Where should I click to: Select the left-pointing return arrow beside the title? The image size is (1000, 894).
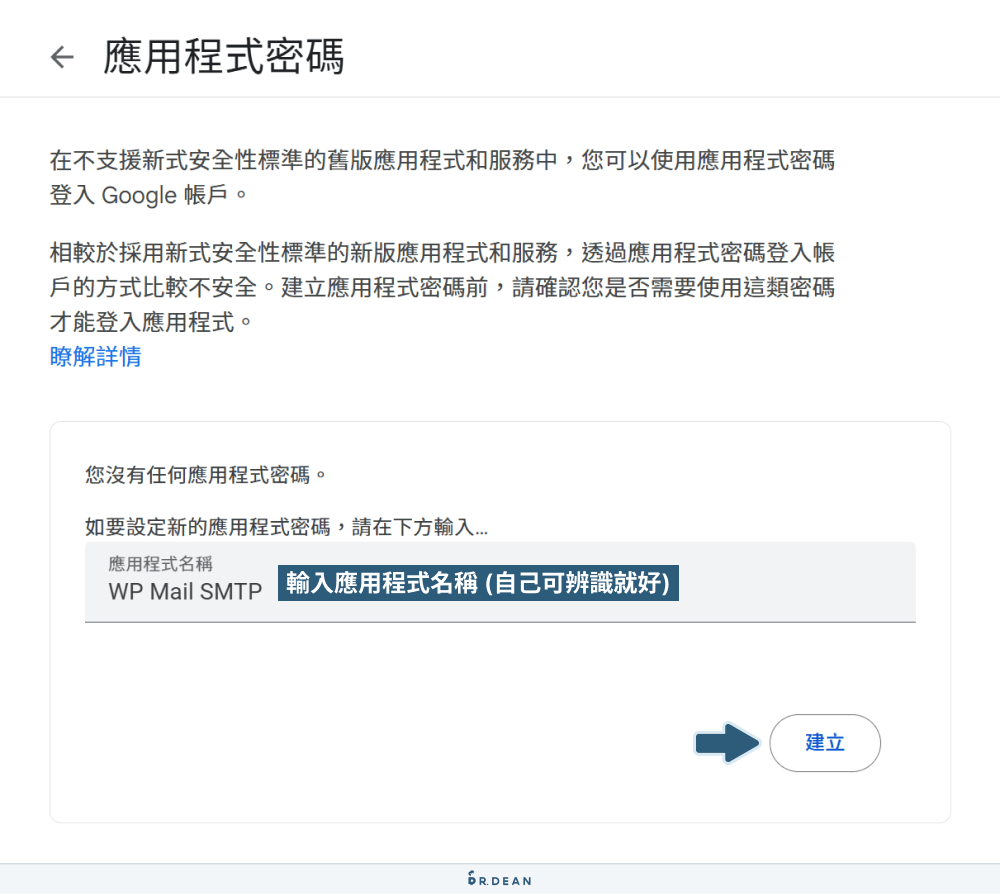coord(62,57)
